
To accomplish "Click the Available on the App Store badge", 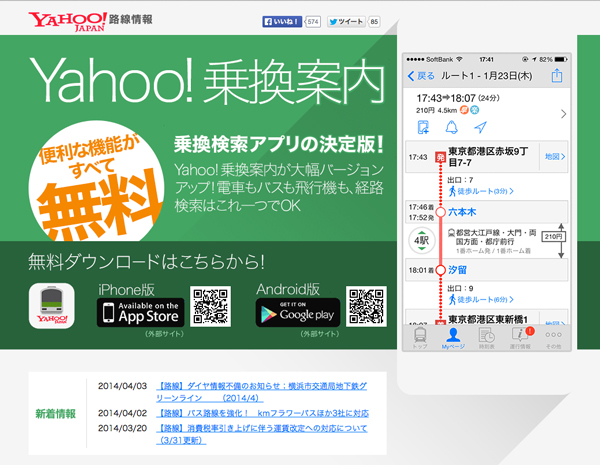I will coord(139,311).
